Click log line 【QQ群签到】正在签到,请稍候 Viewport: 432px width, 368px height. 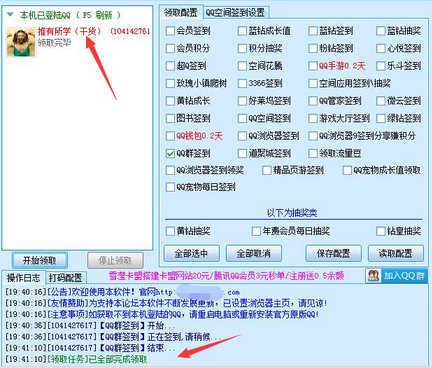113,337
